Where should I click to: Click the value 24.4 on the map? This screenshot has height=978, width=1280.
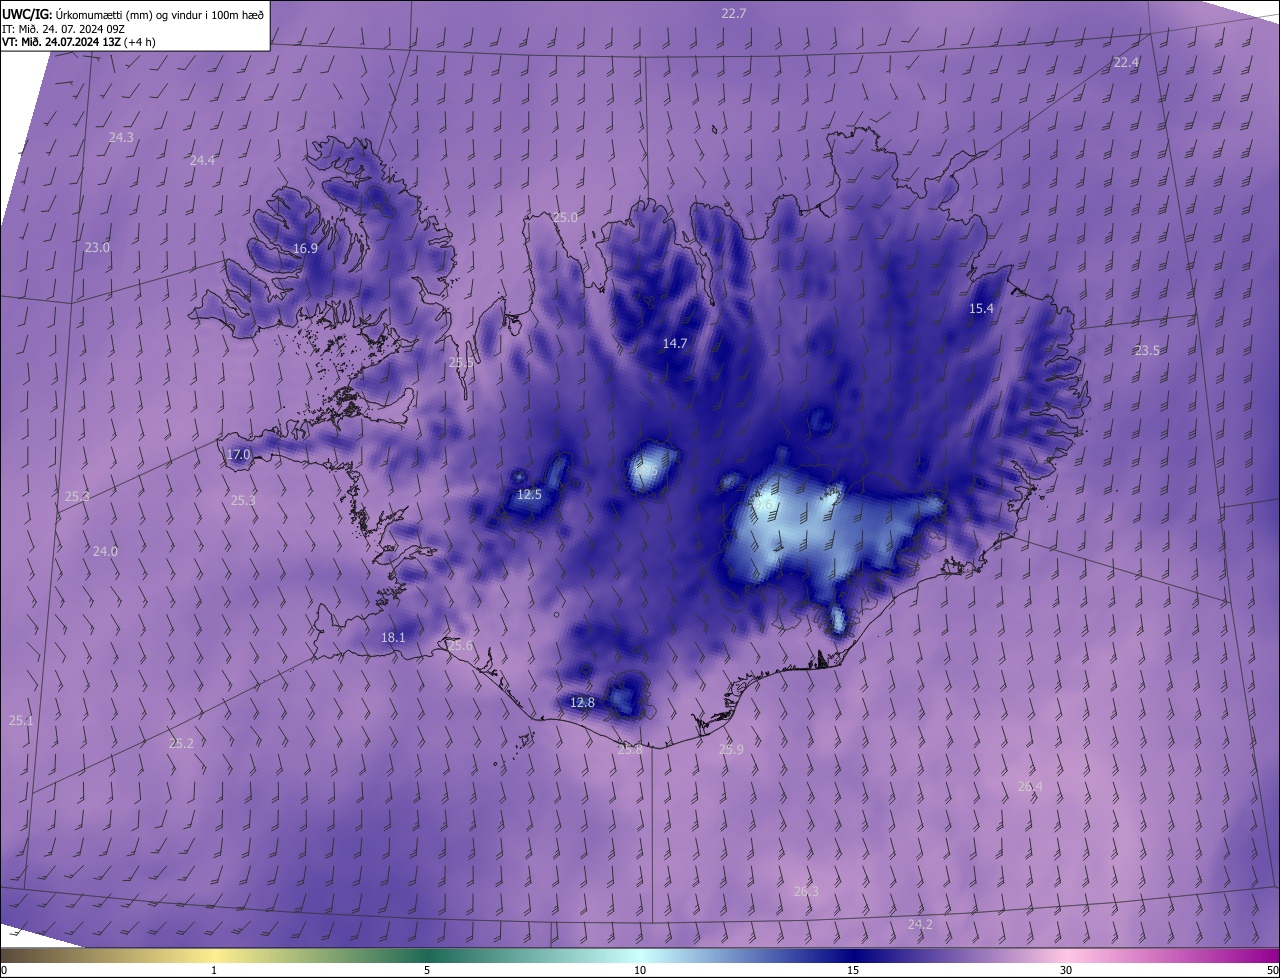point(202,160)
